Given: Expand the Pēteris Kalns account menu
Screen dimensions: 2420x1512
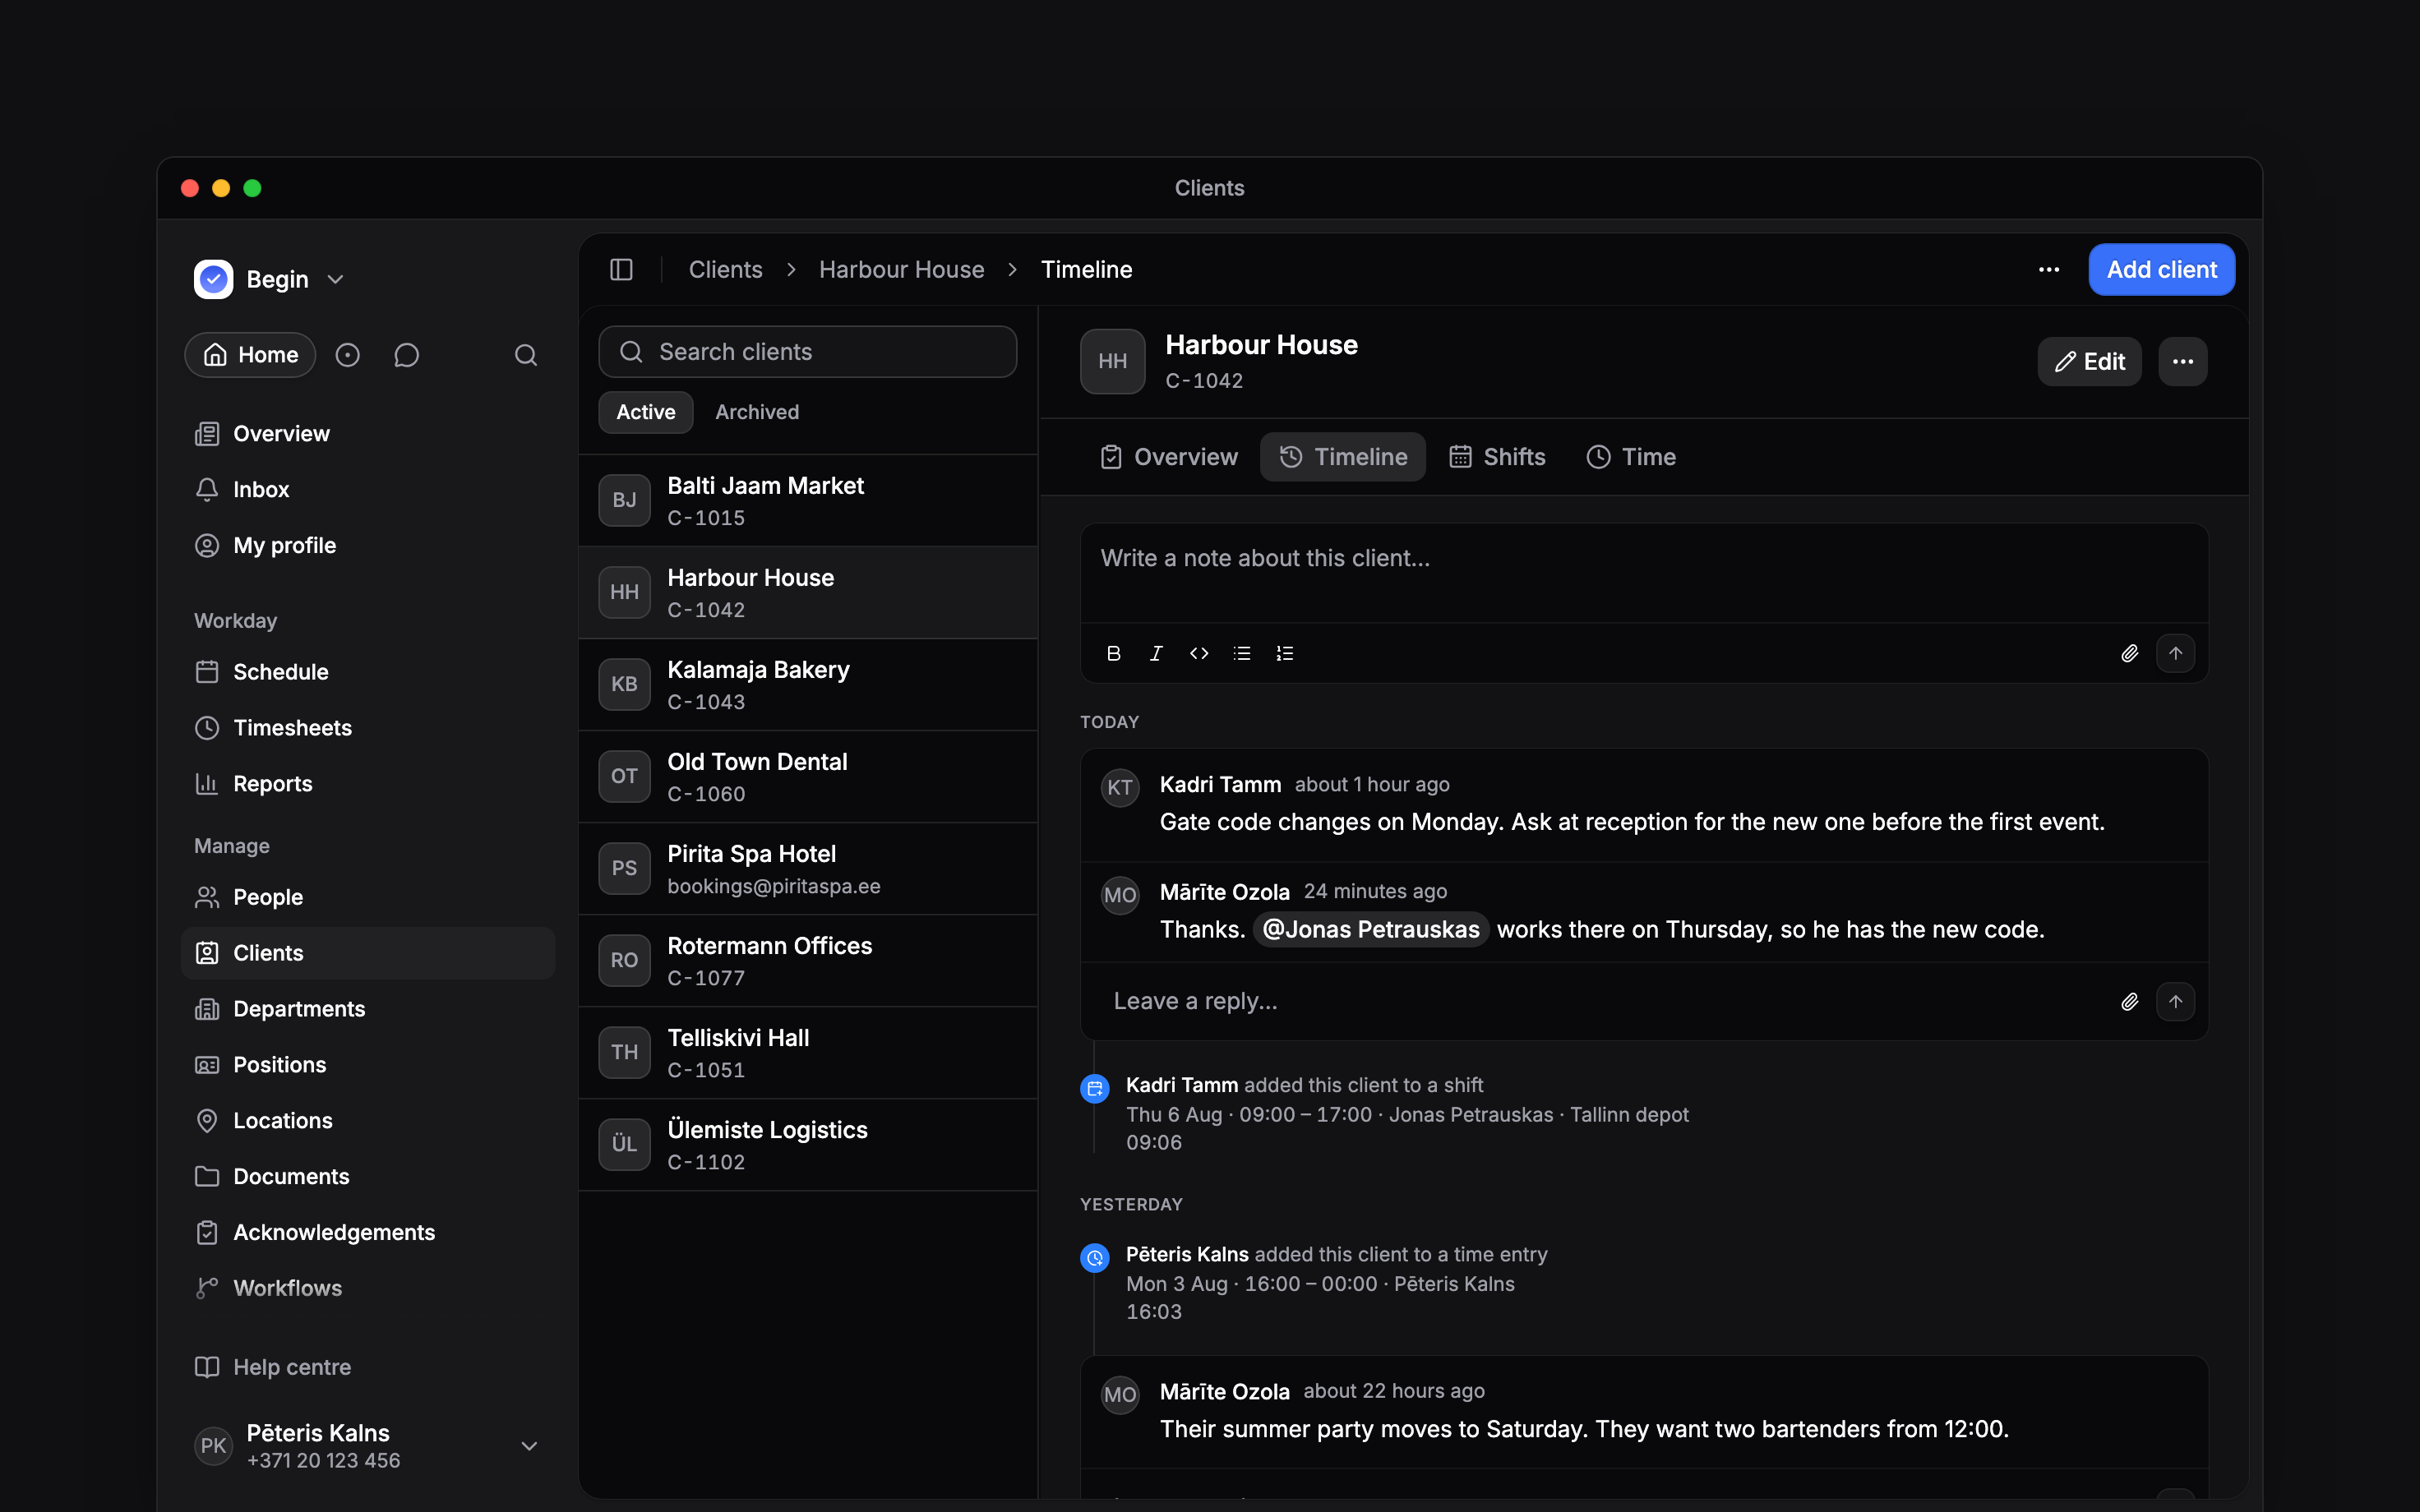Looking at the screenshot, I should (530, 1446).
